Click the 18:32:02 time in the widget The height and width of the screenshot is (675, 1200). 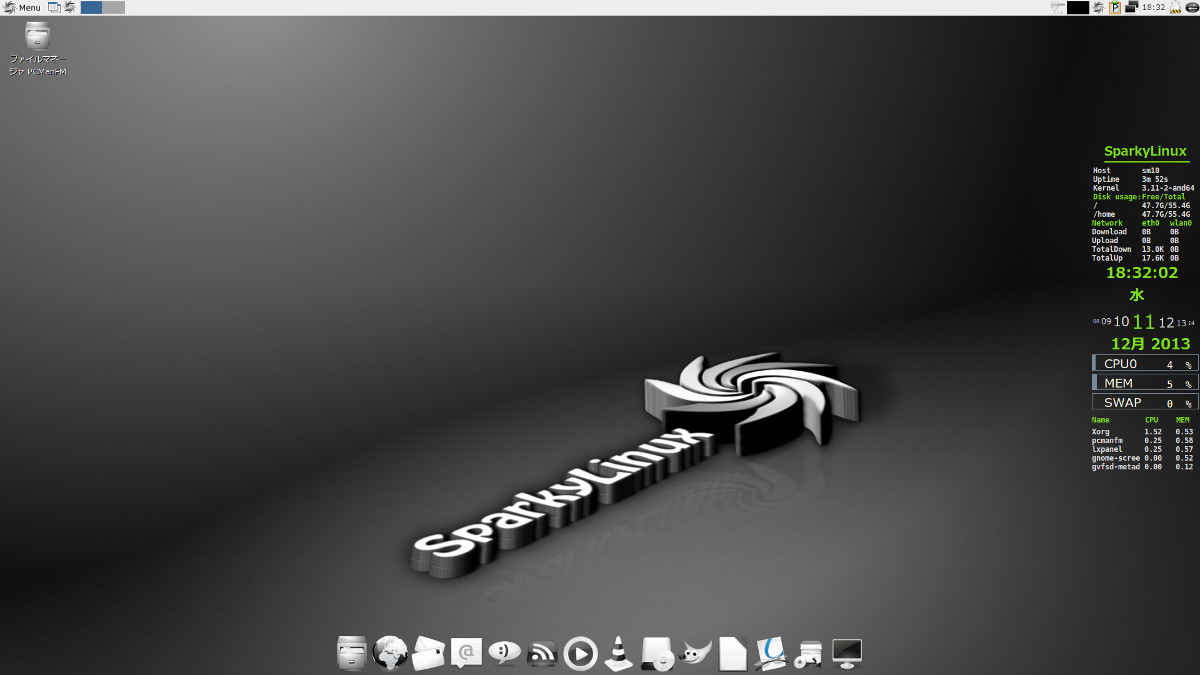(1141, 272)
